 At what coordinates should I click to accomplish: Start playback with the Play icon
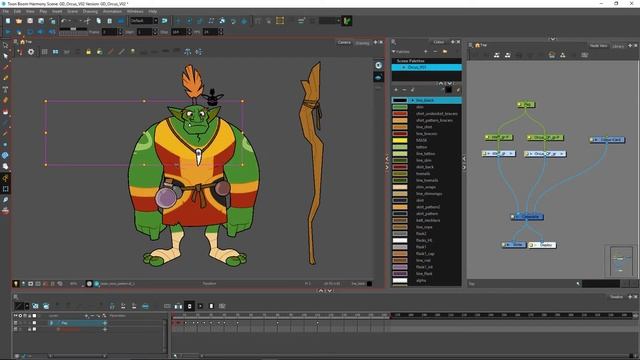(x=8, y=31)
